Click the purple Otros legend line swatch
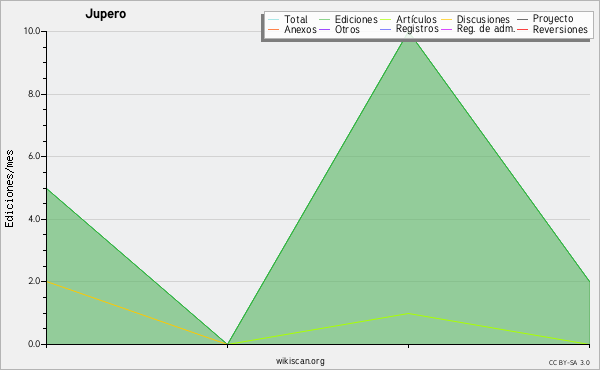 click(x=324, y=29)
